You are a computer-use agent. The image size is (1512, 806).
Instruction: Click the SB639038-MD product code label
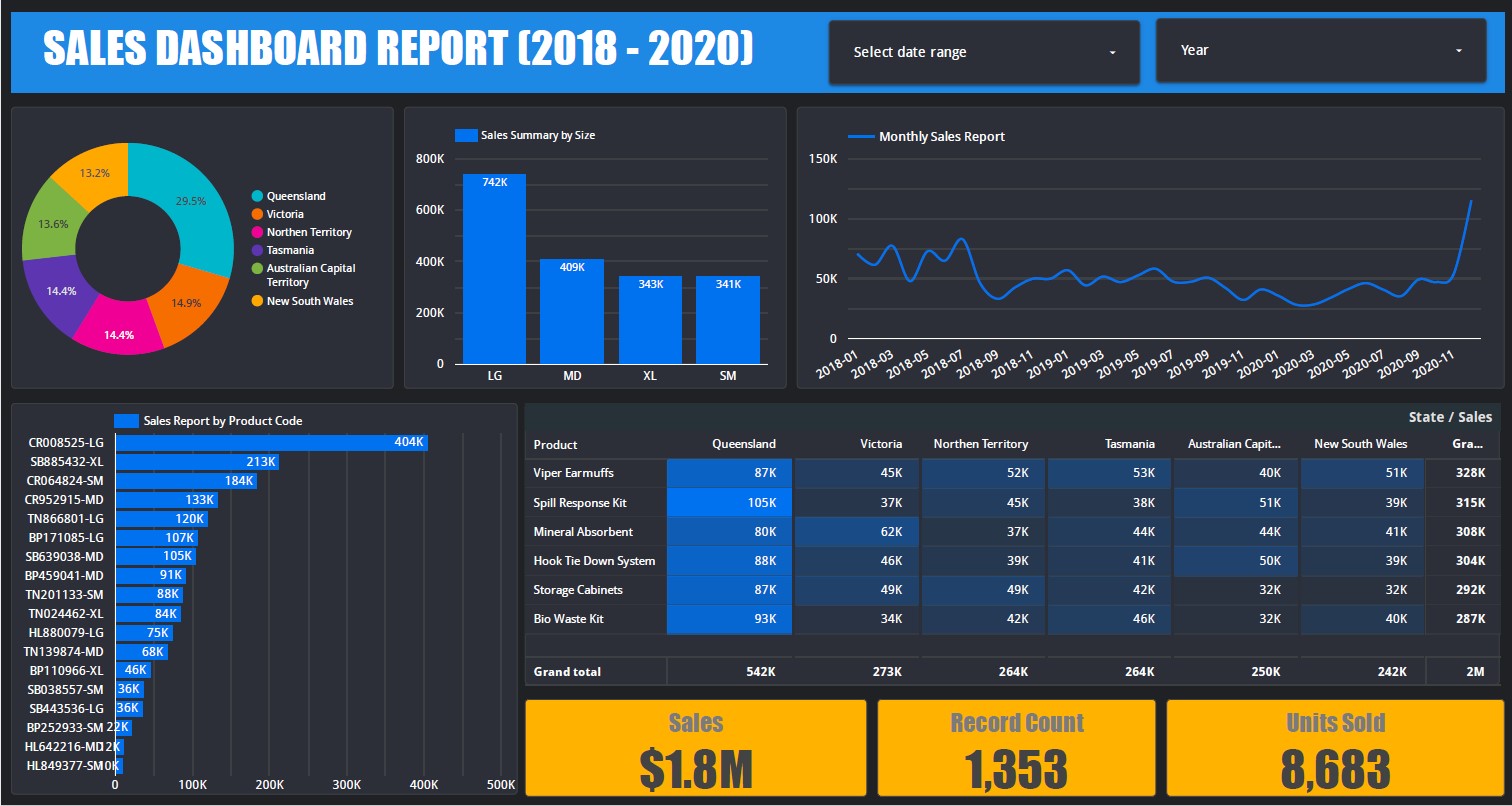tap(66, 557)
